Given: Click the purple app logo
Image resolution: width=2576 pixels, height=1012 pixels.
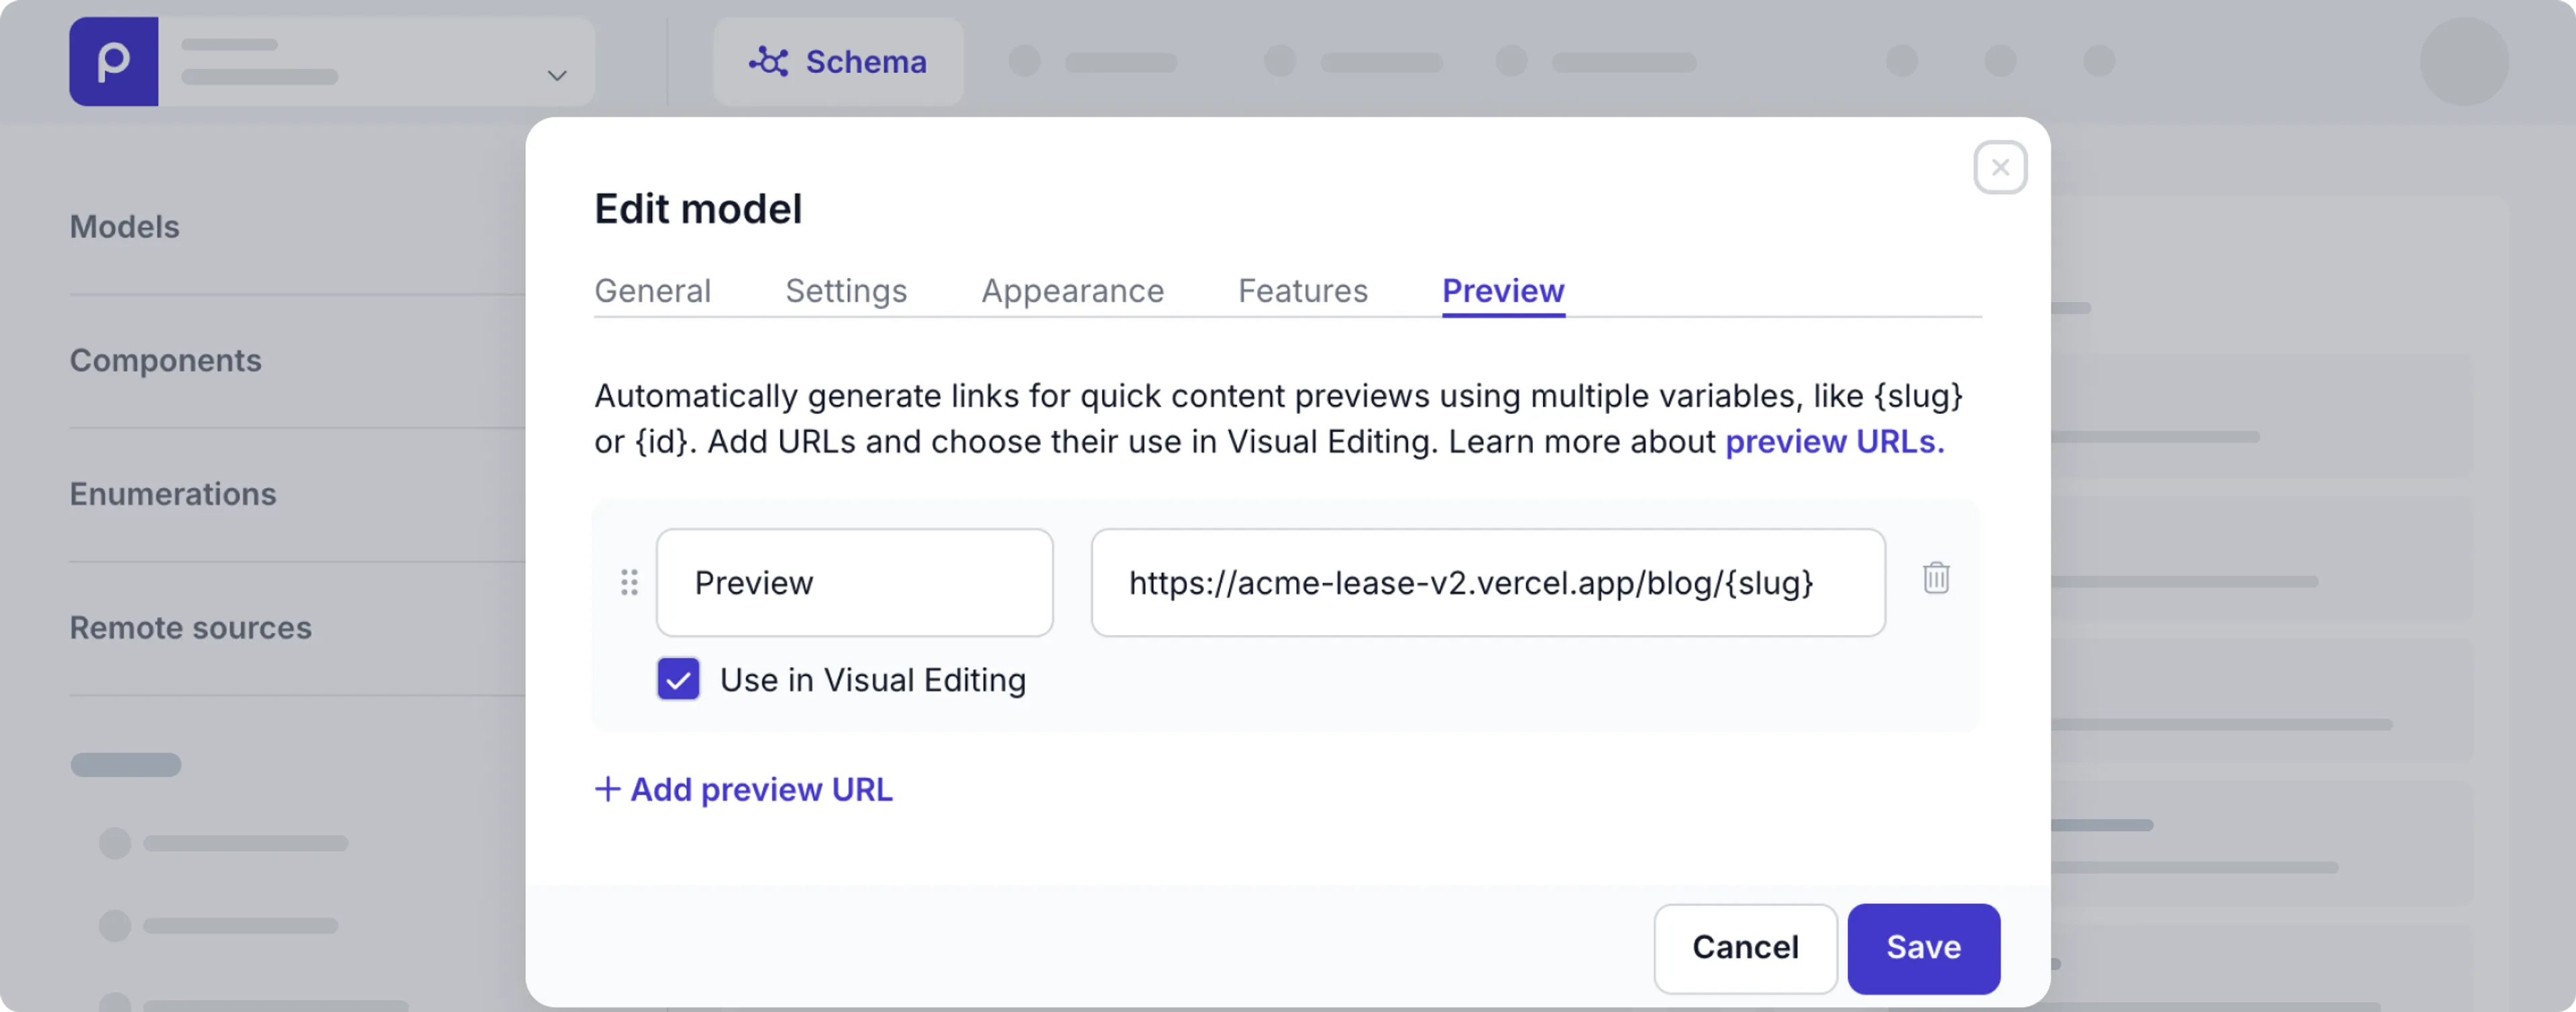Looking at the screenshot, I should point(113,61).
